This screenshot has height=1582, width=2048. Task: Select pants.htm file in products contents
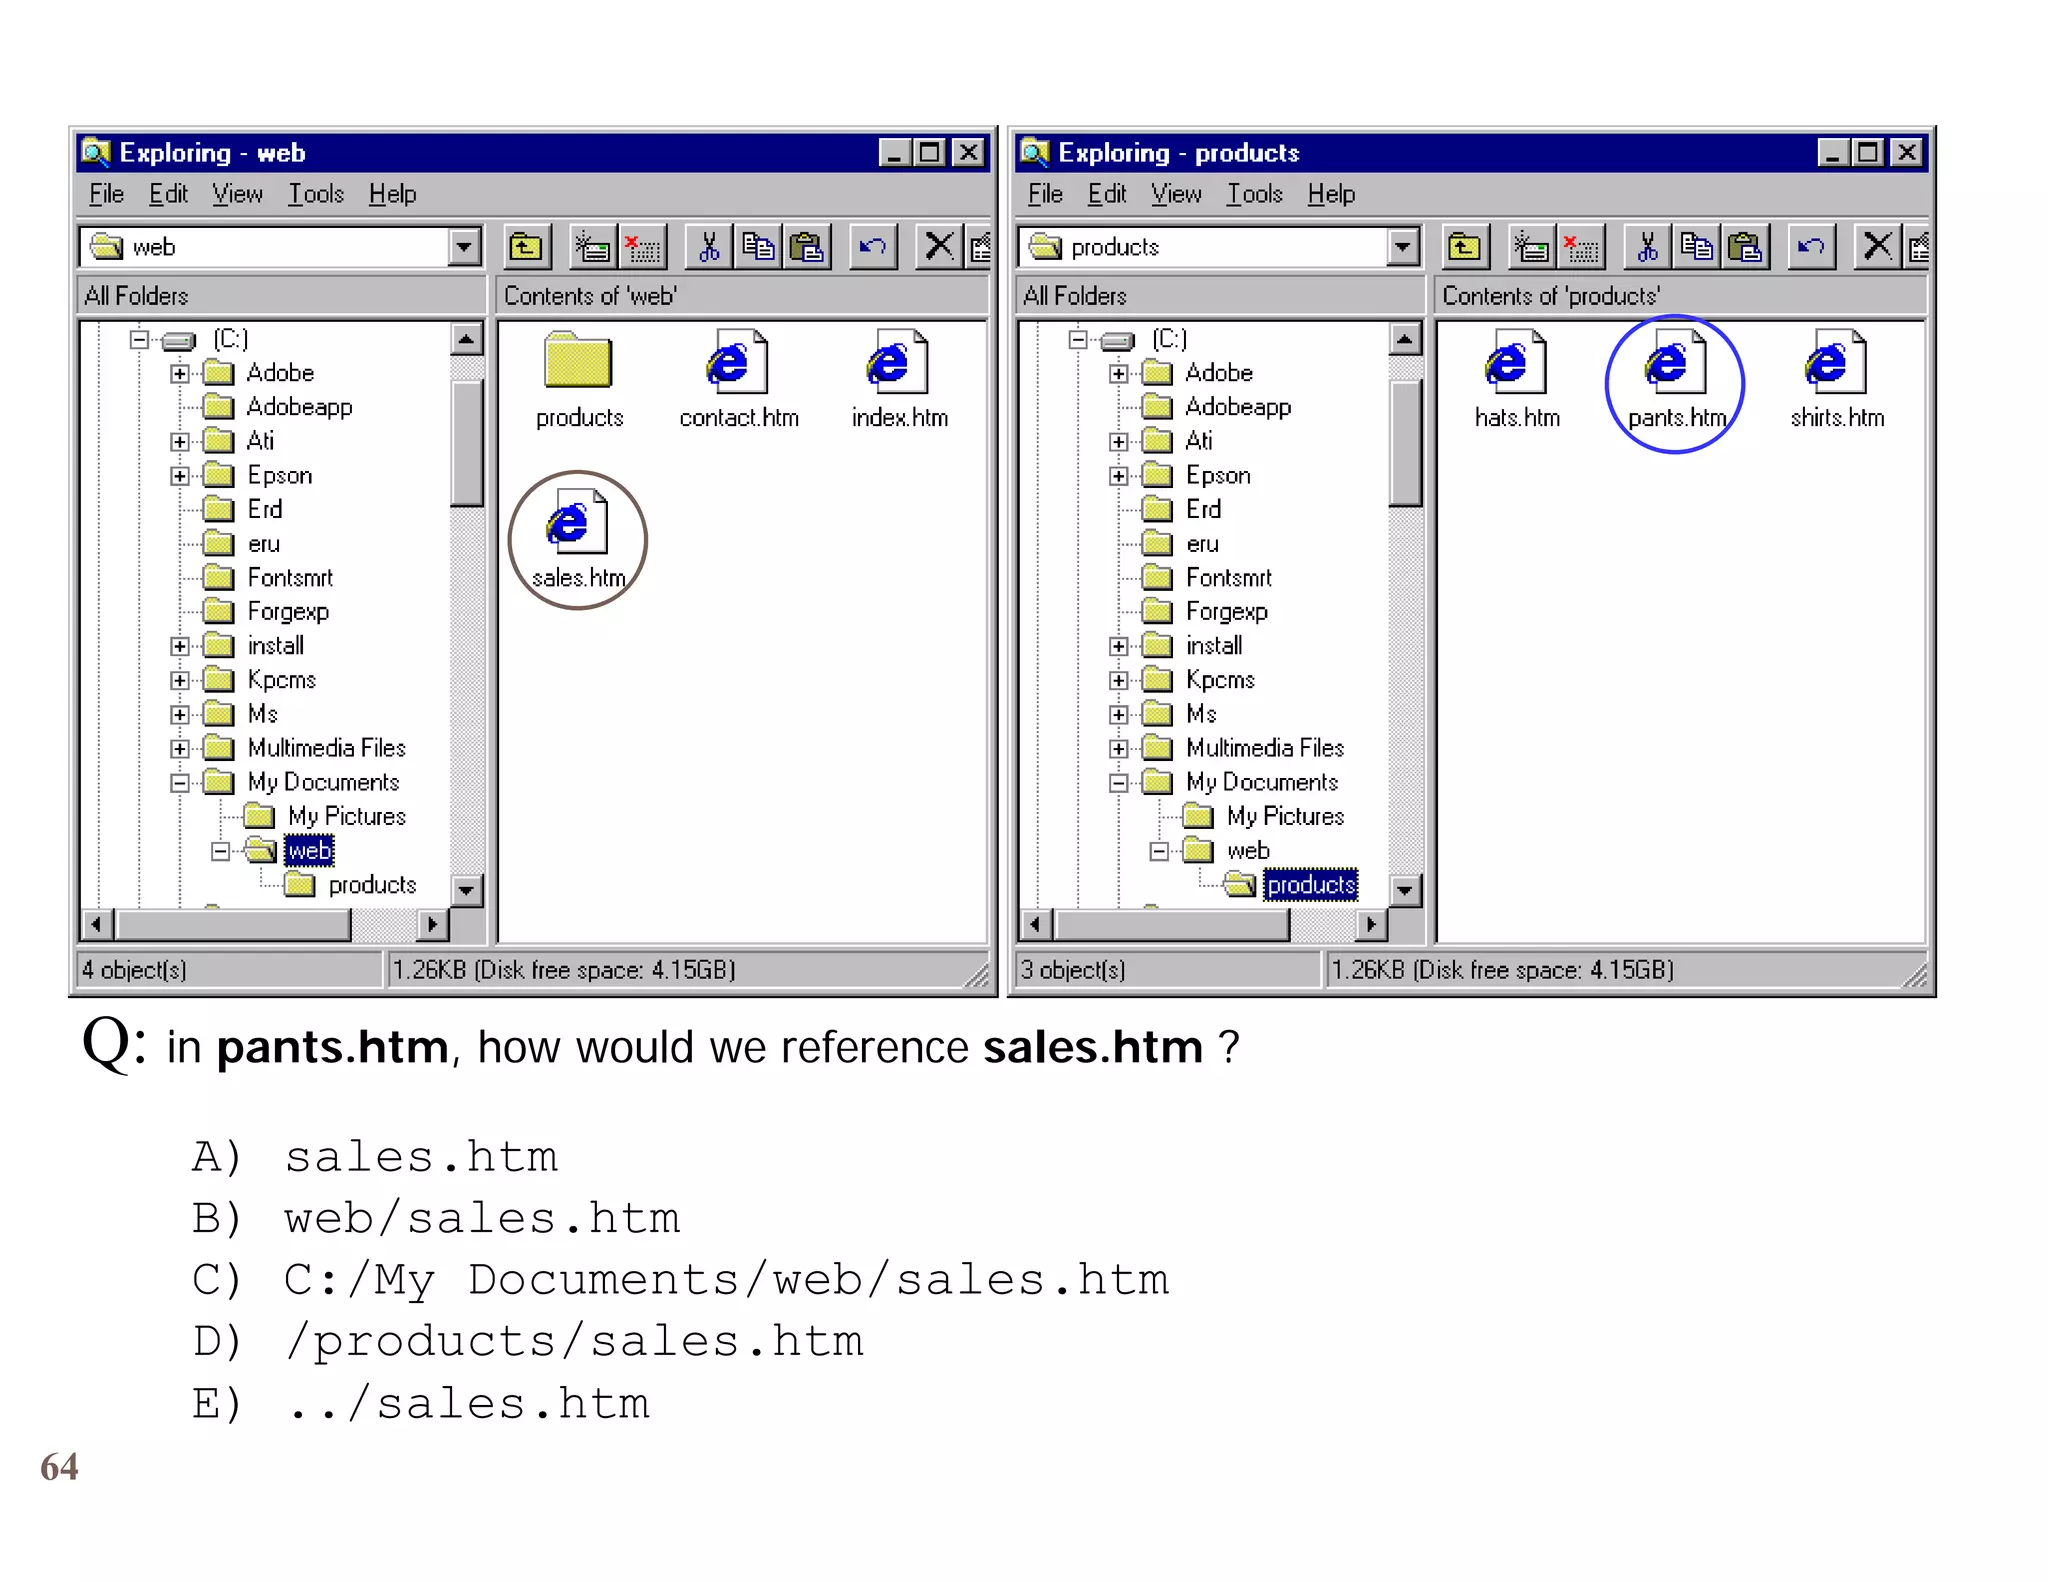(x=1676, y=380)
